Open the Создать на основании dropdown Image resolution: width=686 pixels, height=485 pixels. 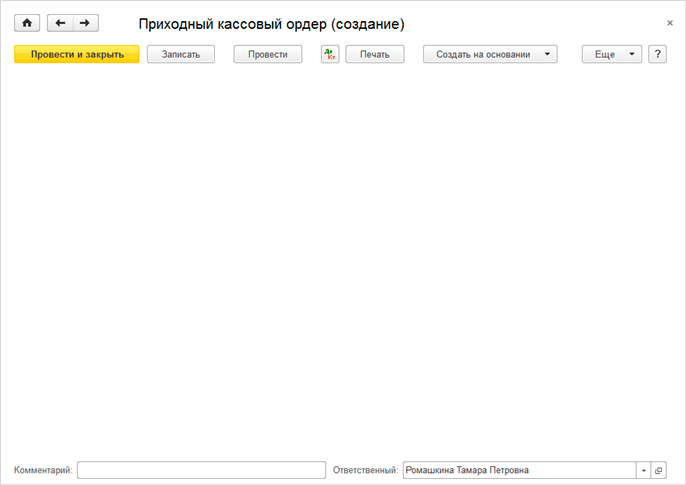pyautogui.click(x=490, y=55)
